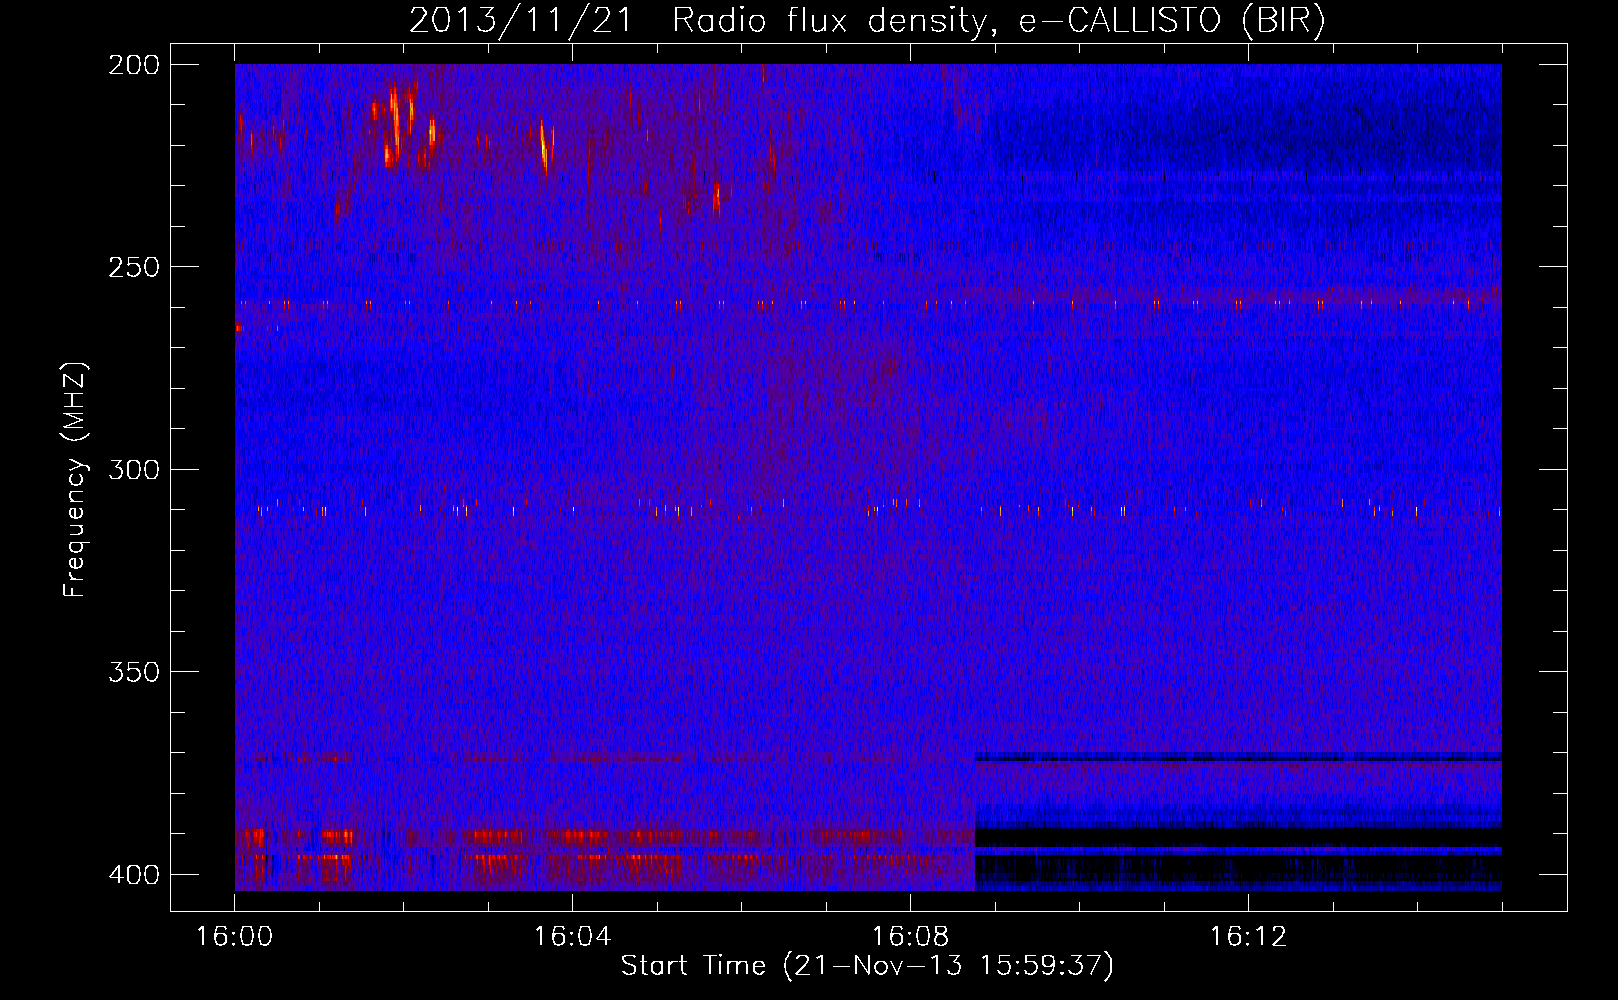The width and height of the screenshot is (1618, 1000).
Task: Click the 16:08 time tick label
Action: 910,937
